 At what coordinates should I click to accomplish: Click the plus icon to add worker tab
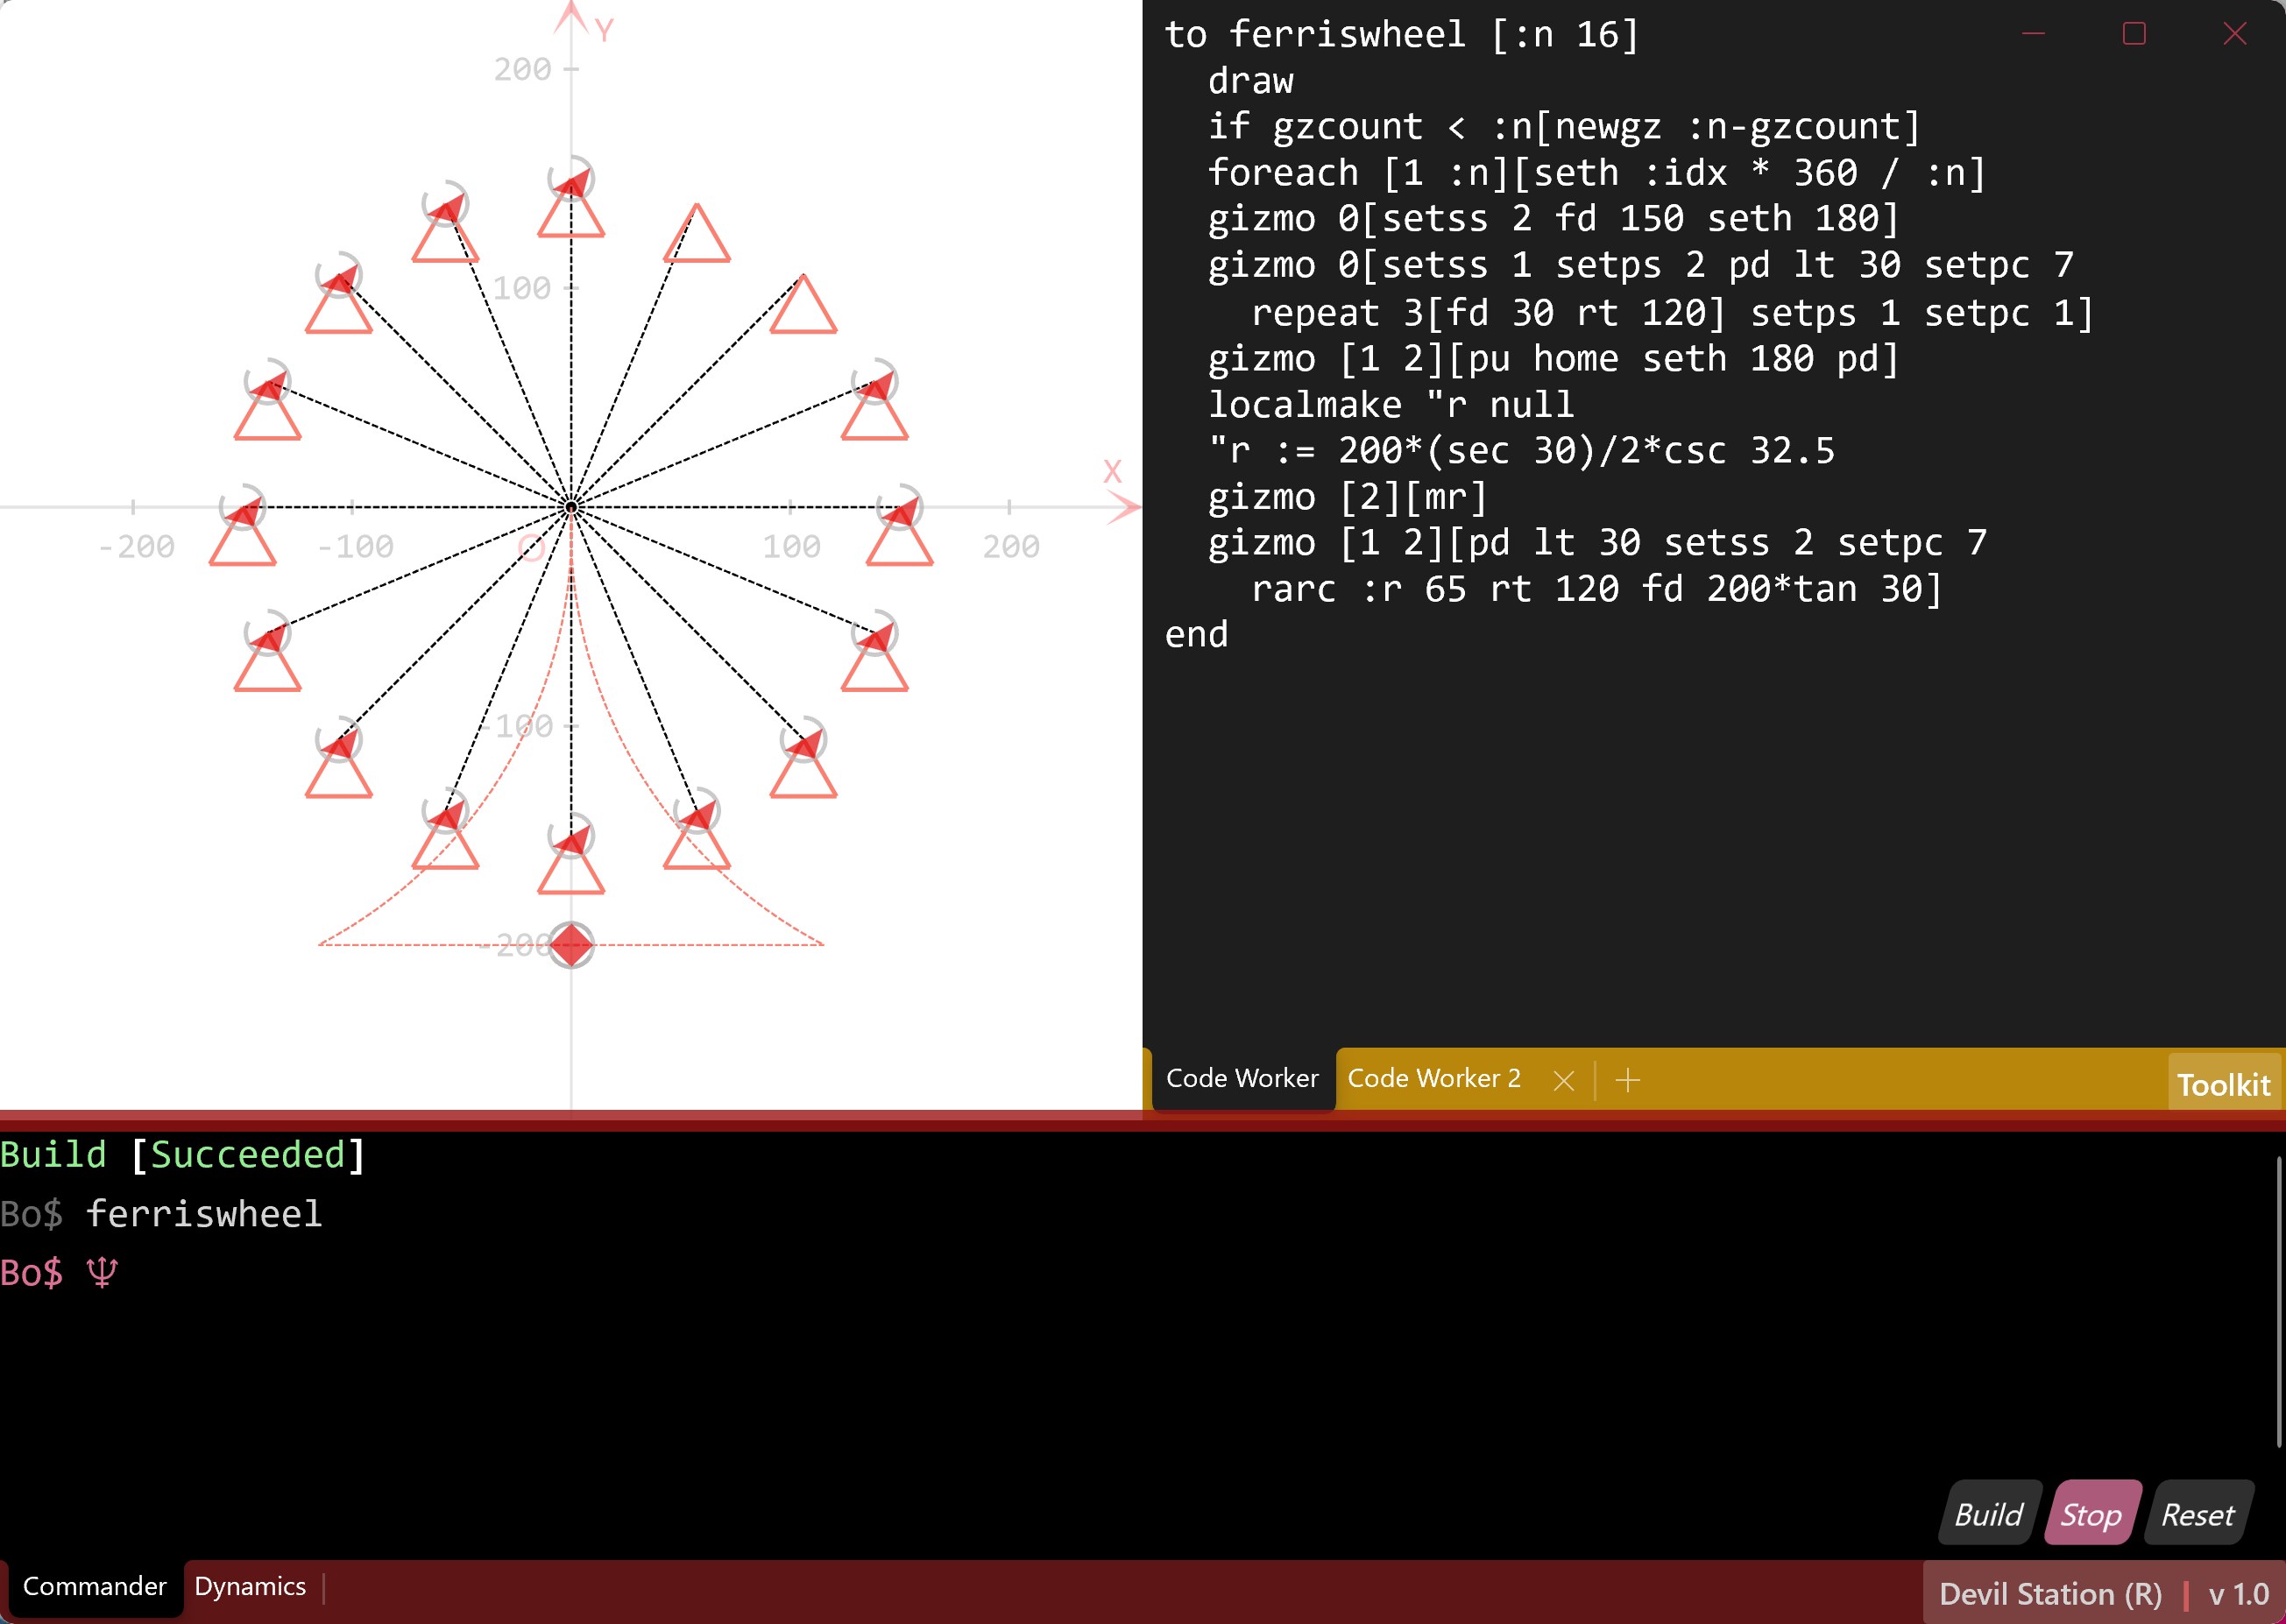1627,1080
